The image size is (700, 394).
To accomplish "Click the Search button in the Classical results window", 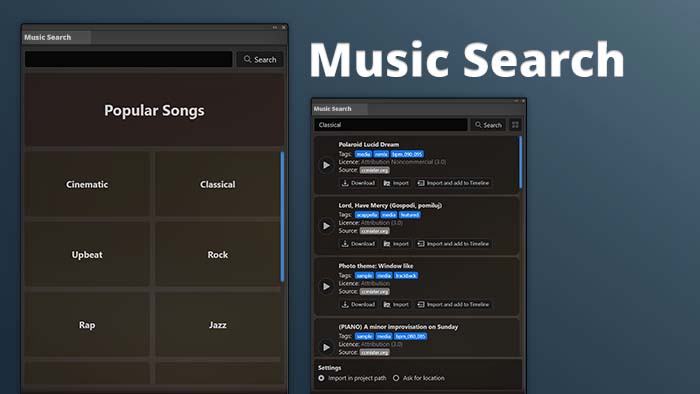I will tap(488, 125).
